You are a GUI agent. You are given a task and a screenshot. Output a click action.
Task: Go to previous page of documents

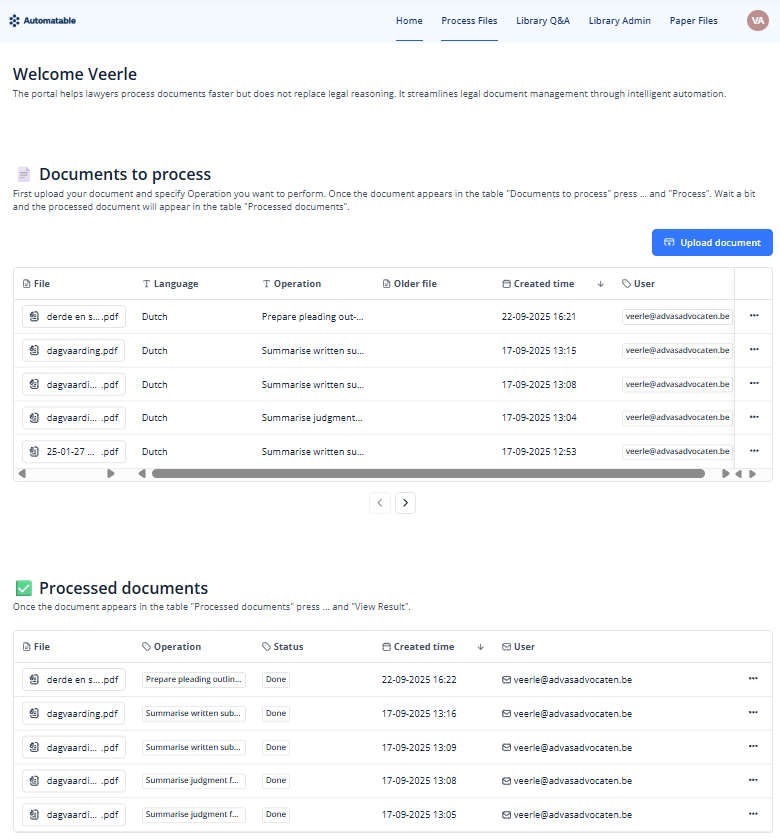pos(380,502)
